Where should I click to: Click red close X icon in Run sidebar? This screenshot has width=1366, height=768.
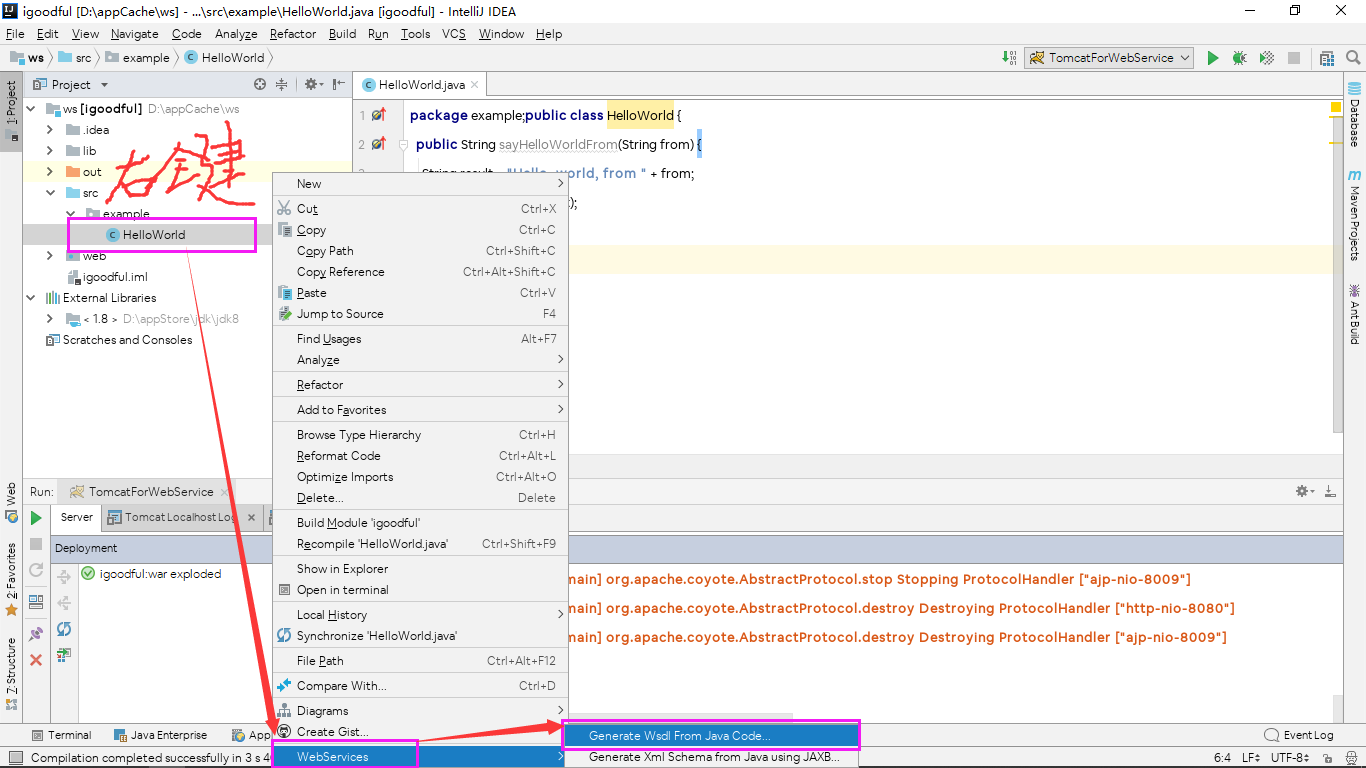pyautogui.click(x=36, y=660)
